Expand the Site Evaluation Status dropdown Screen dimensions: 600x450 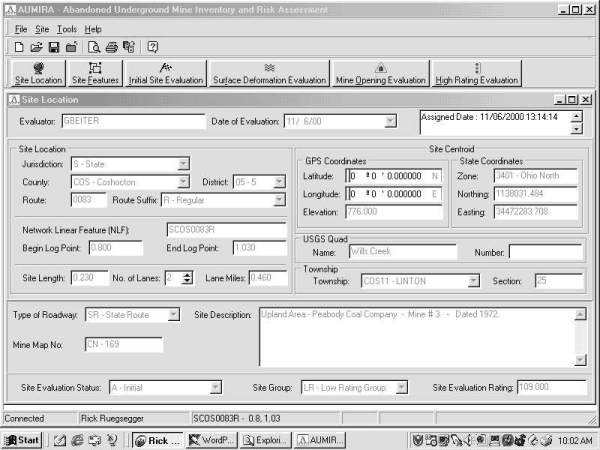pos(215,387)
